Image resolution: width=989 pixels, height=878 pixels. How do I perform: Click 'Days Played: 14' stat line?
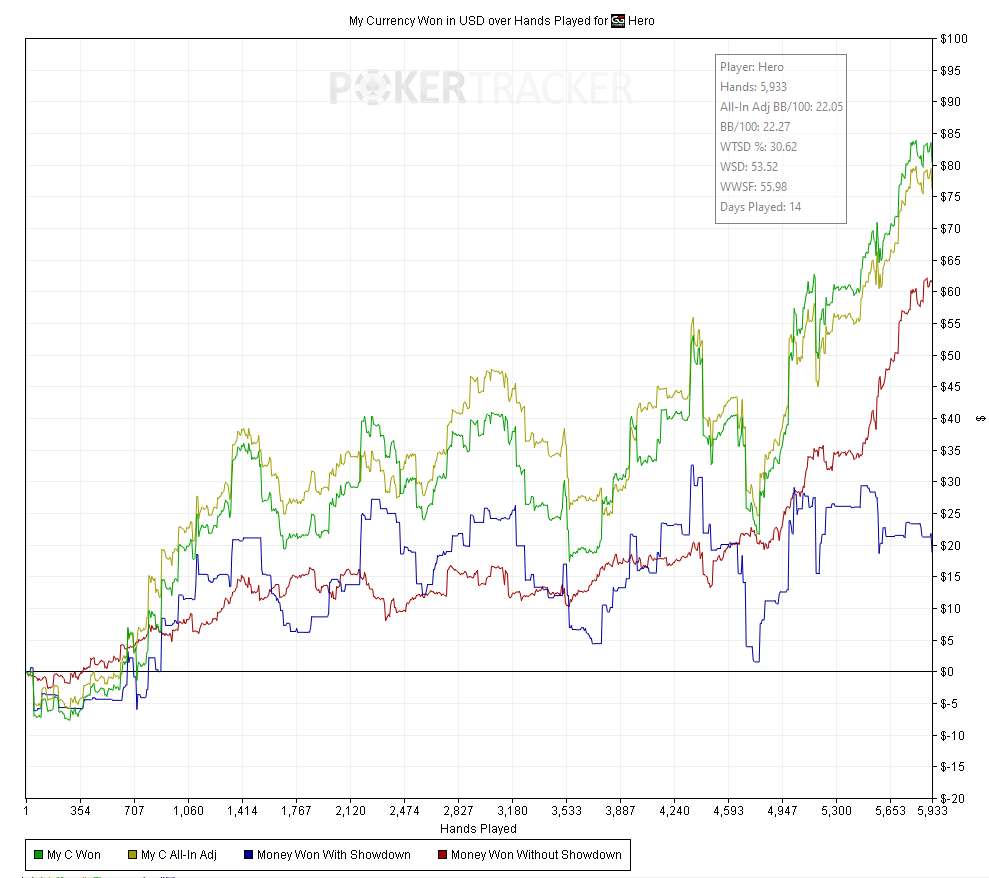click(761, 207)
